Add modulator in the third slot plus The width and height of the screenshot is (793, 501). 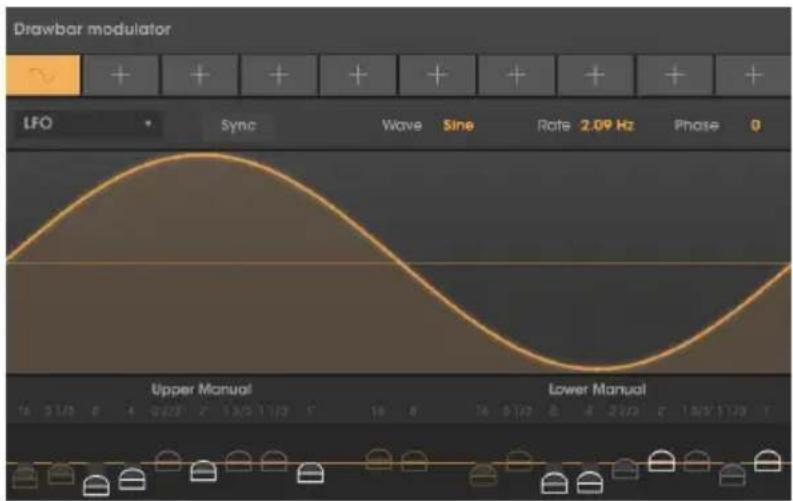pos(200,75)
